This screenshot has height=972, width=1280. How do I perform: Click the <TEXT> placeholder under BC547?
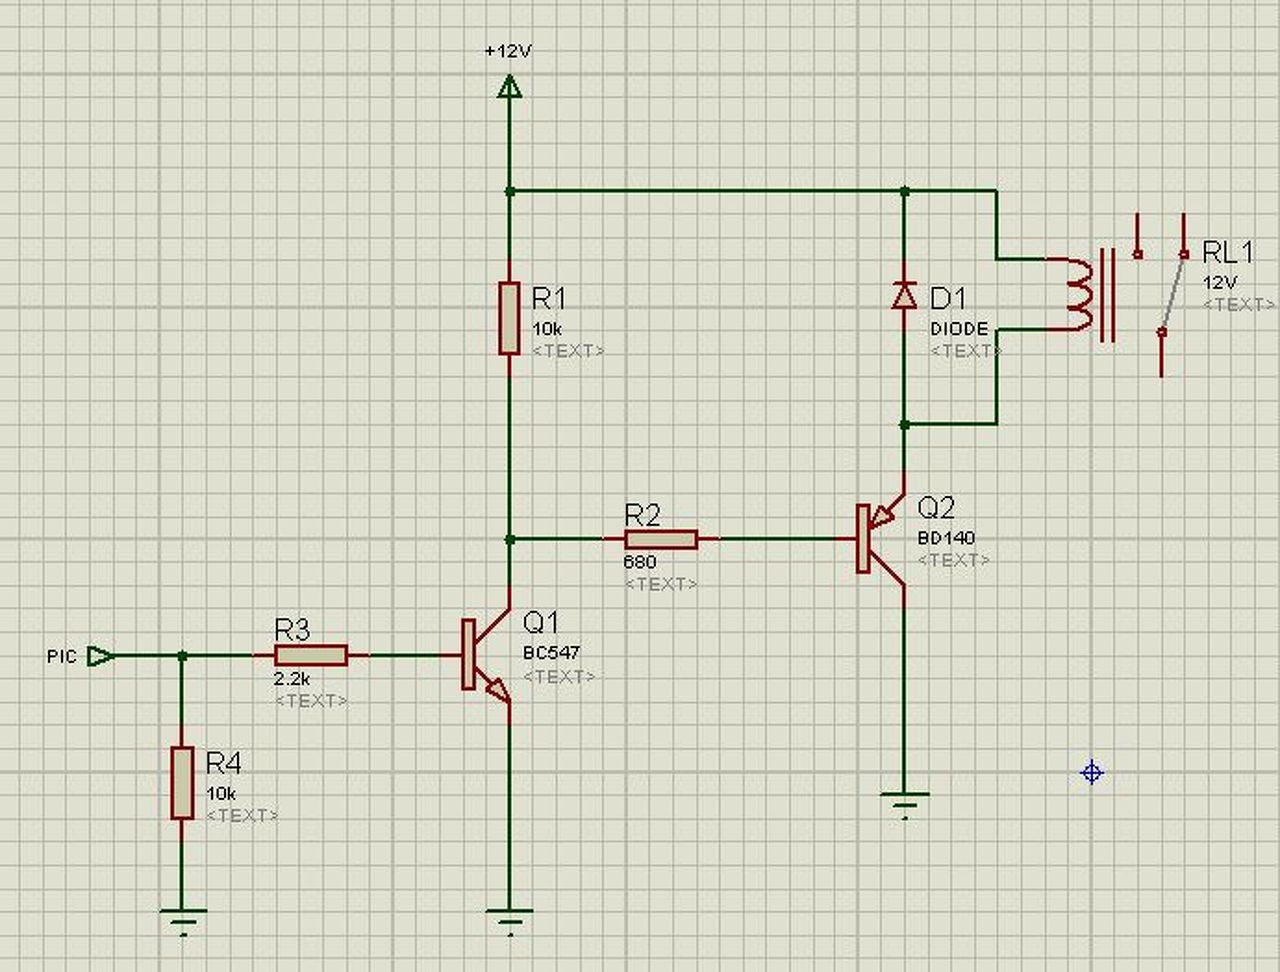pyautogui.click(x=559, y=677)
